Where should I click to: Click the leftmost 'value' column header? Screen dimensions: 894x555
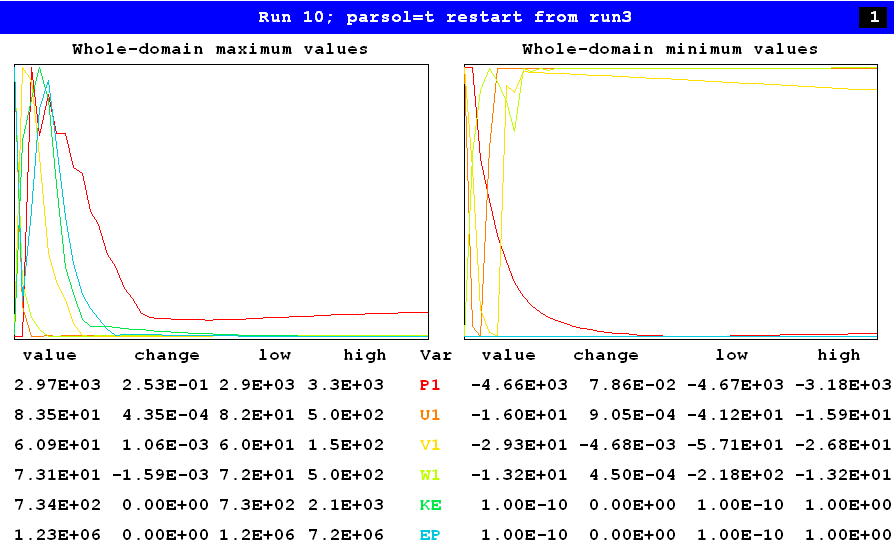click(49, 355)
